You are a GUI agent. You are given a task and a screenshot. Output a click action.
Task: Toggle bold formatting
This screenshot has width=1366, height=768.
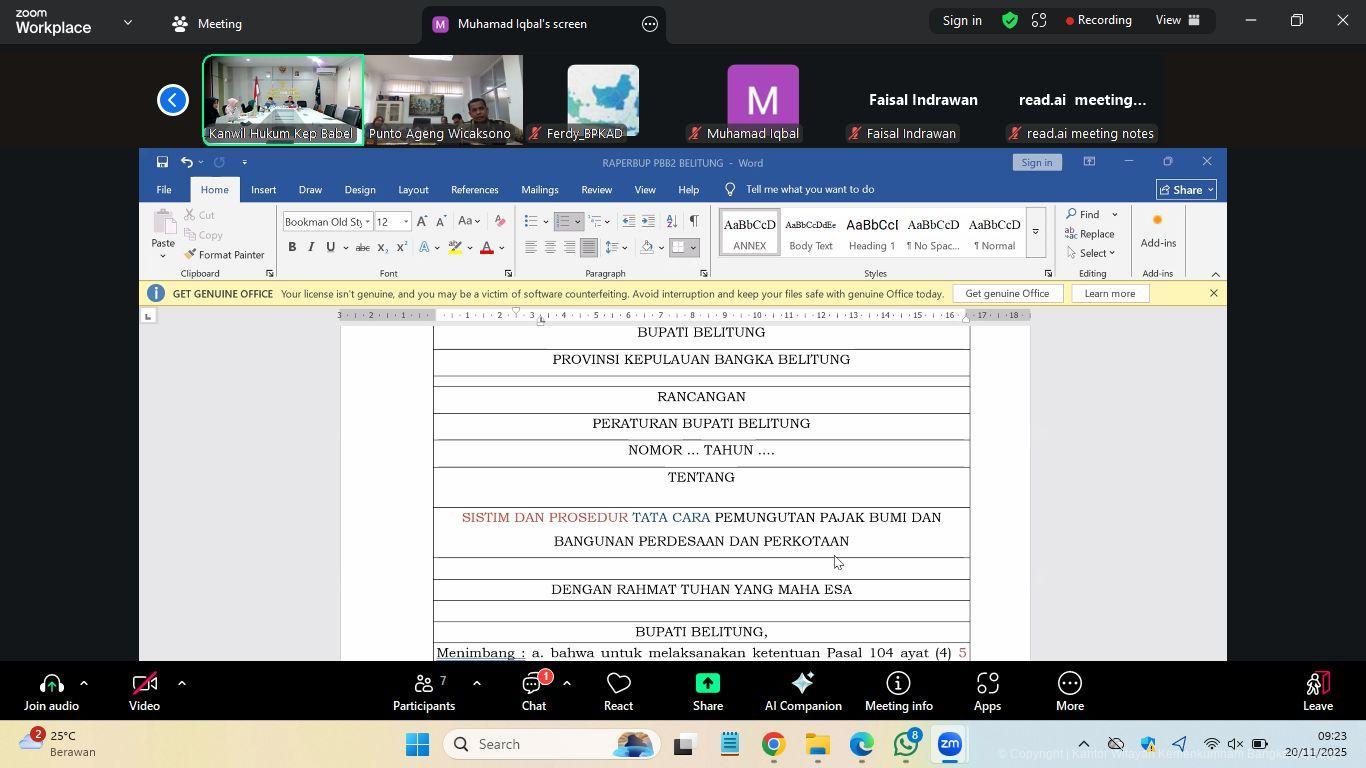click(292, 247)
